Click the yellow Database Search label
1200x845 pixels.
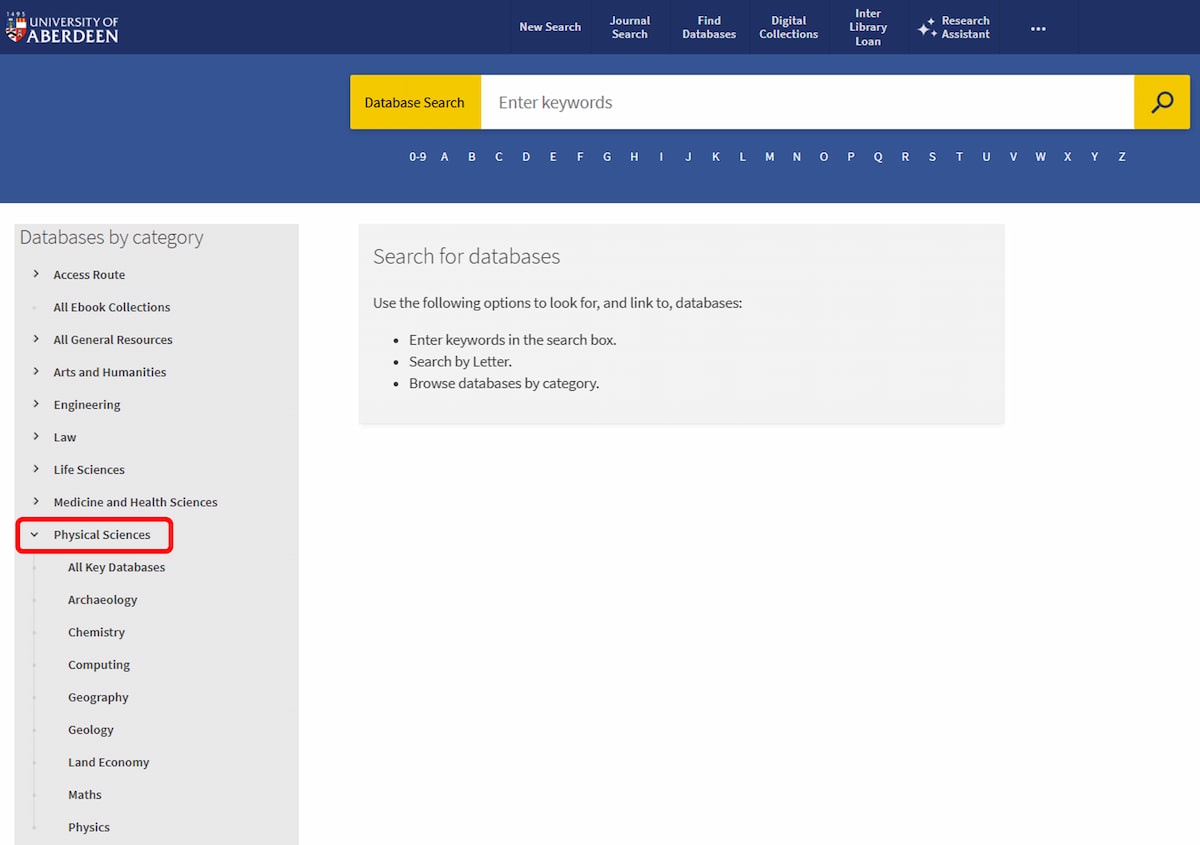[x=415, y=101]
